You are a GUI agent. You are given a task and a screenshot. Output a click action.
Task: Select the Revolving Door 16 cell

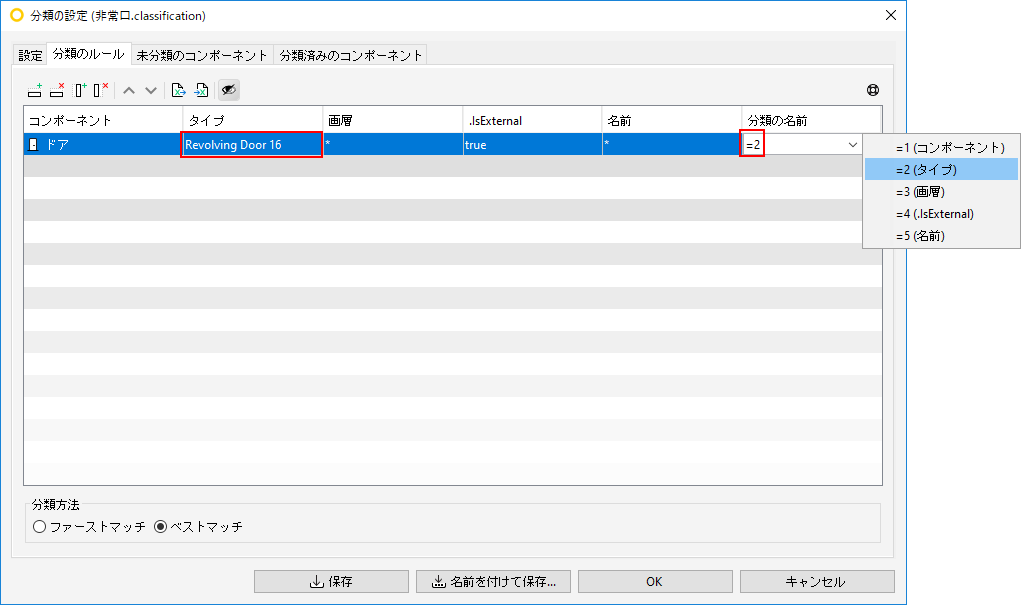click(251, 144)
